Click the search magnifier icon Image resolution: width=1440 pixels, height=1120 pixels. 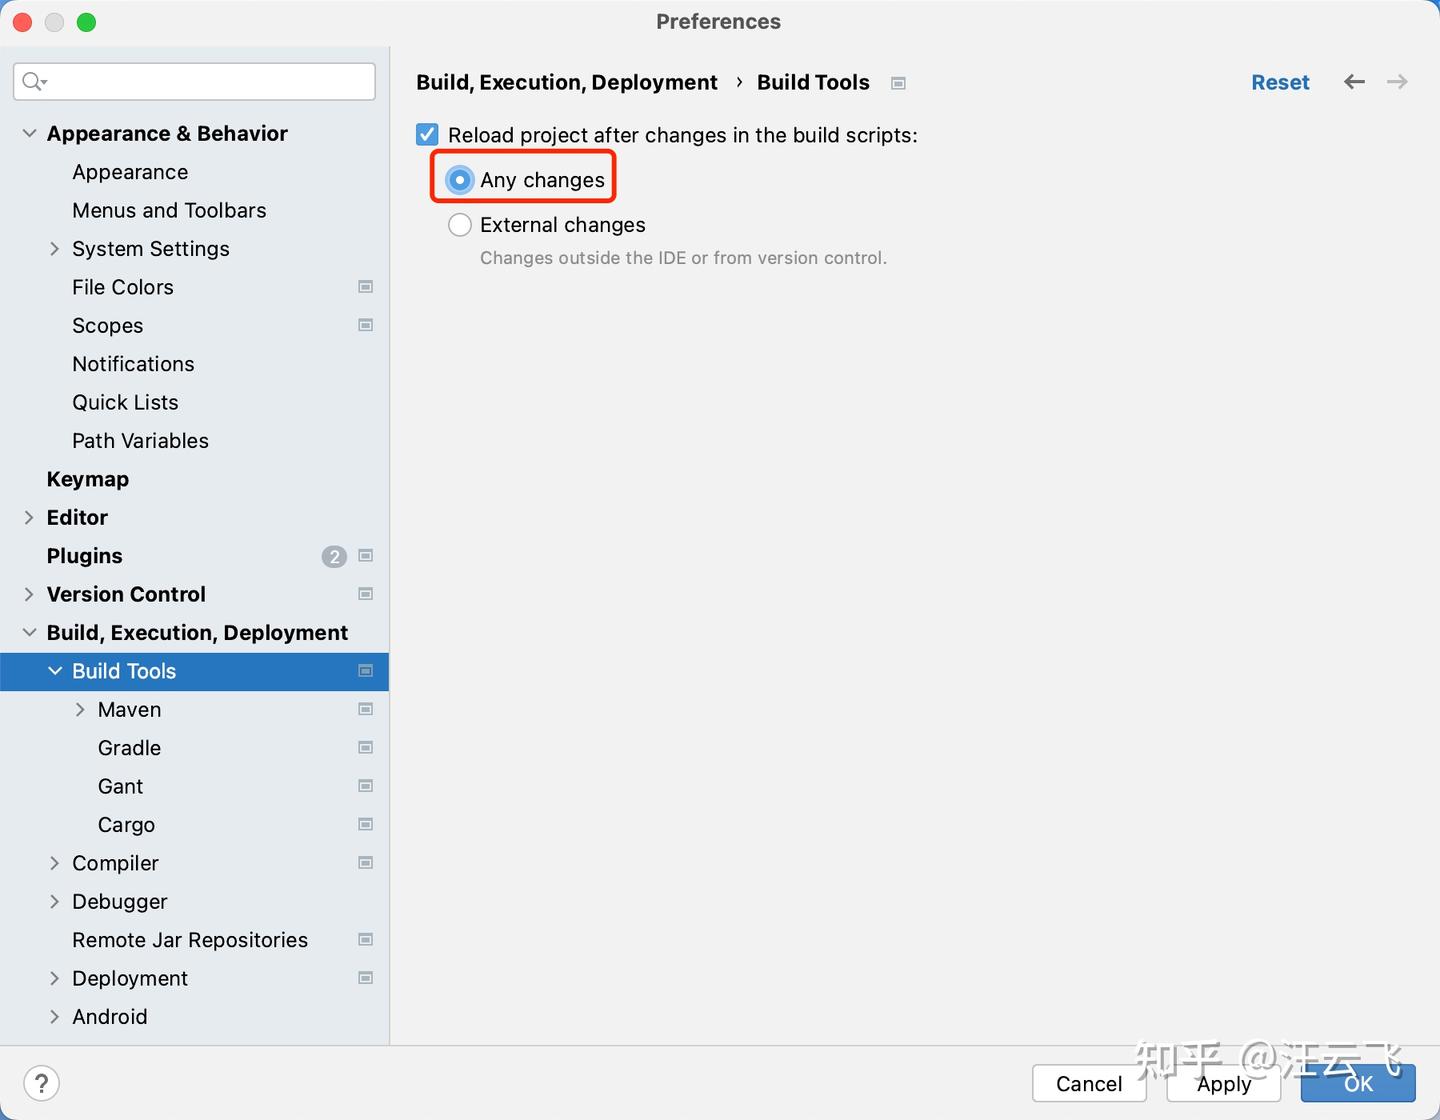(x=33, y=82)
